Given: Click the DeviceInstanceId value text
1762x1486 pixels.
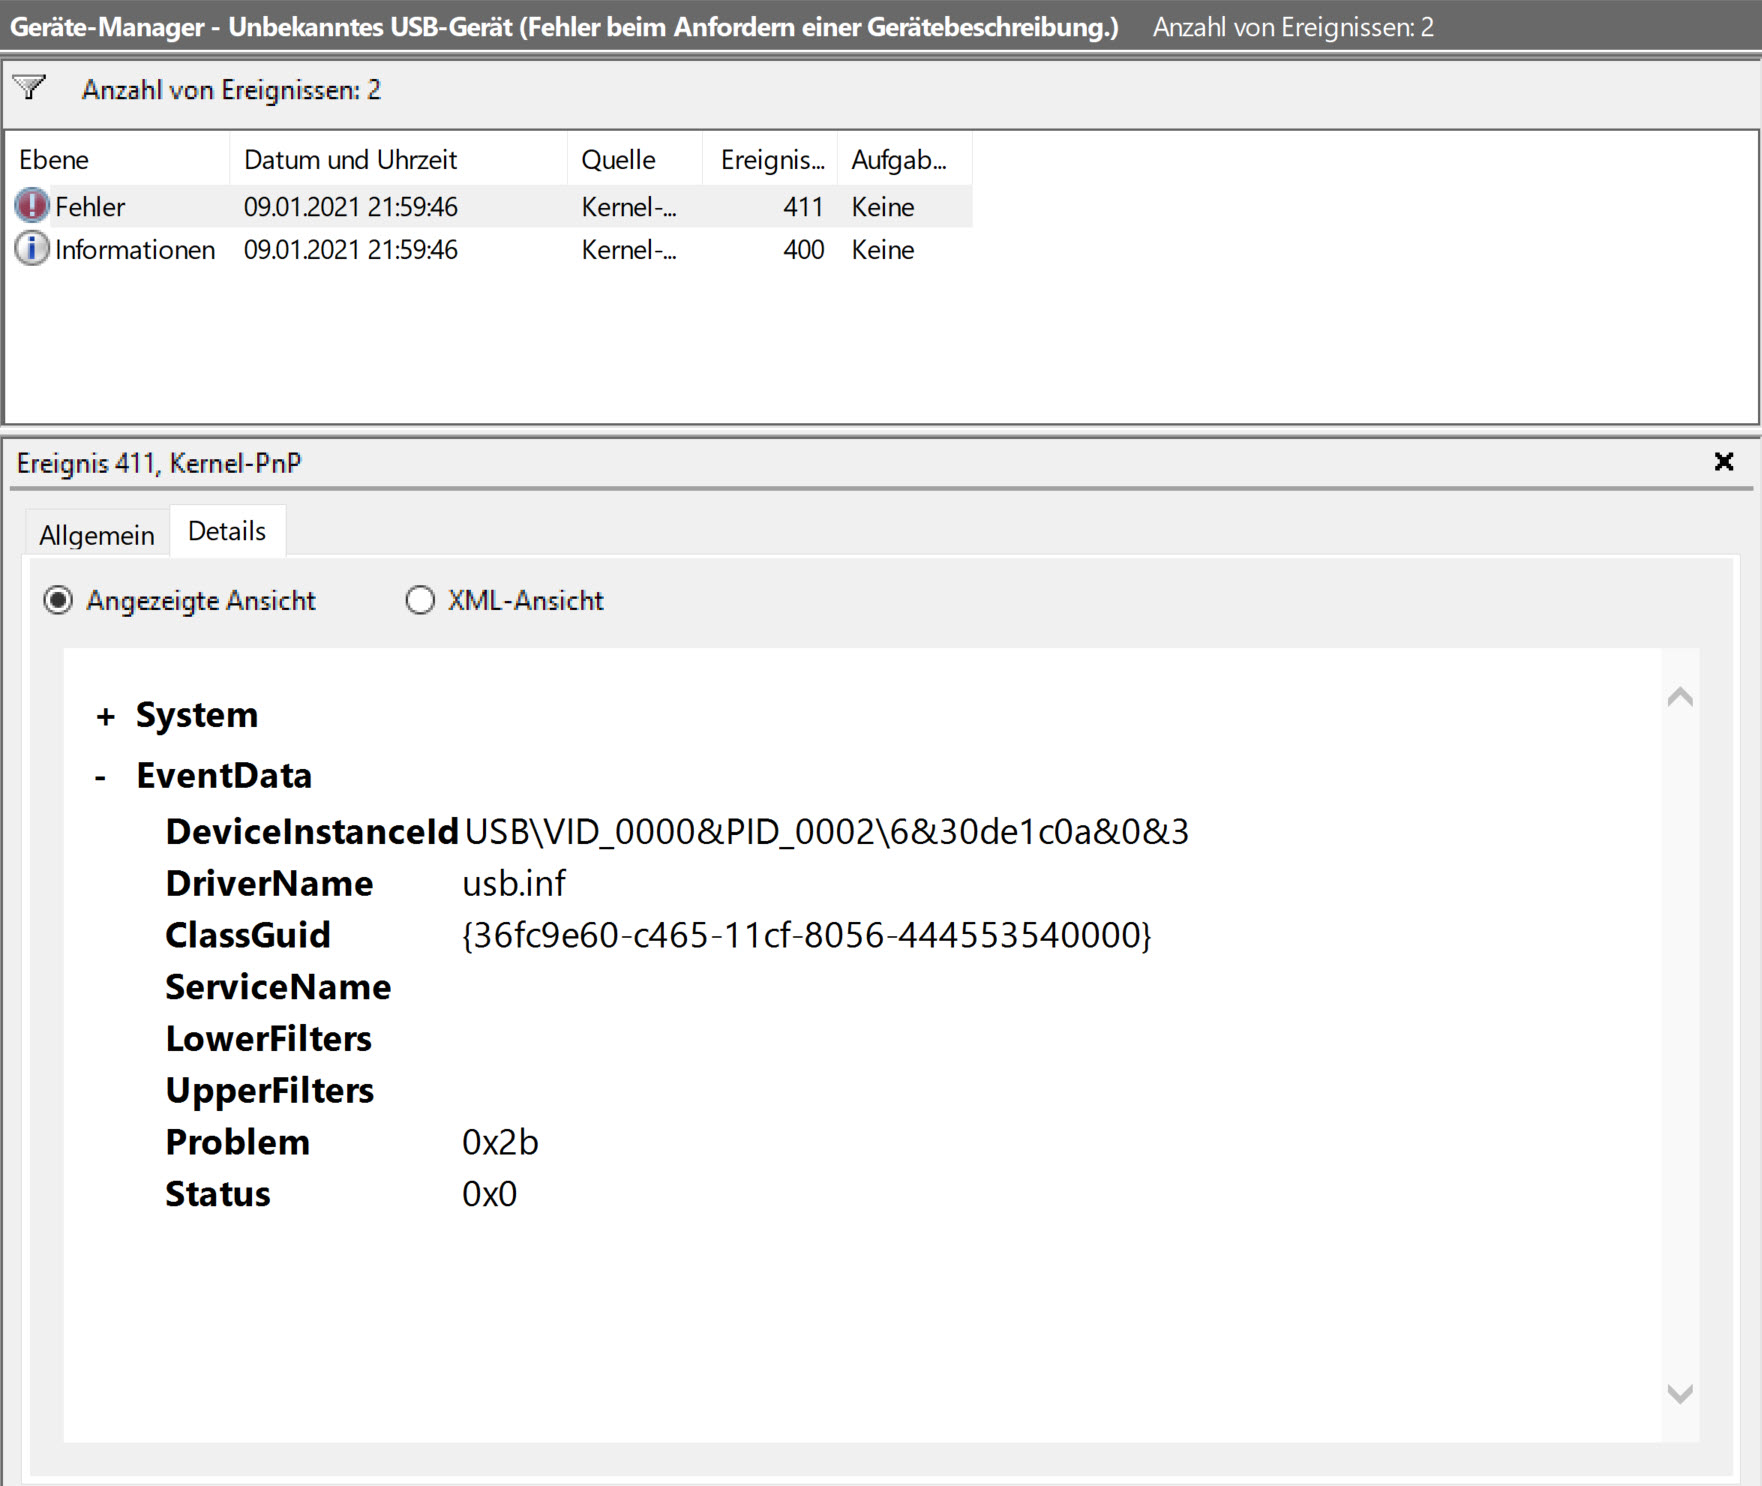Looking at the screenshot, I should [x=826, y=832].
